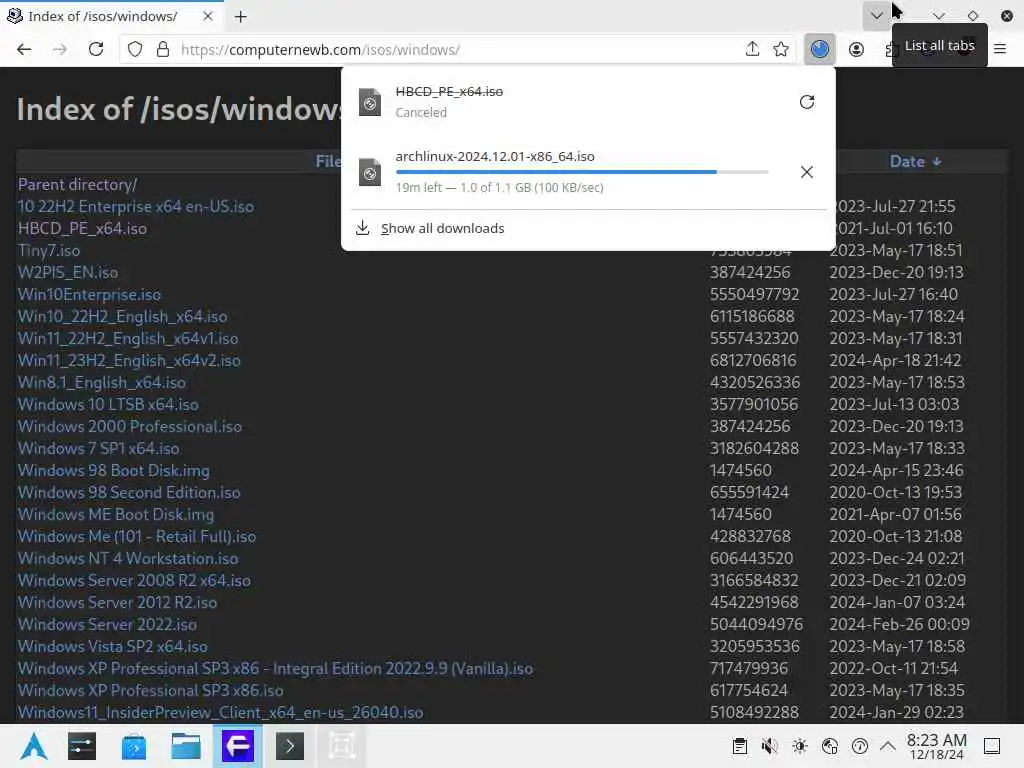The image size is (1024, 768).
Task: Open the Arch application launcher in taskbar
Action: (34, 746)
